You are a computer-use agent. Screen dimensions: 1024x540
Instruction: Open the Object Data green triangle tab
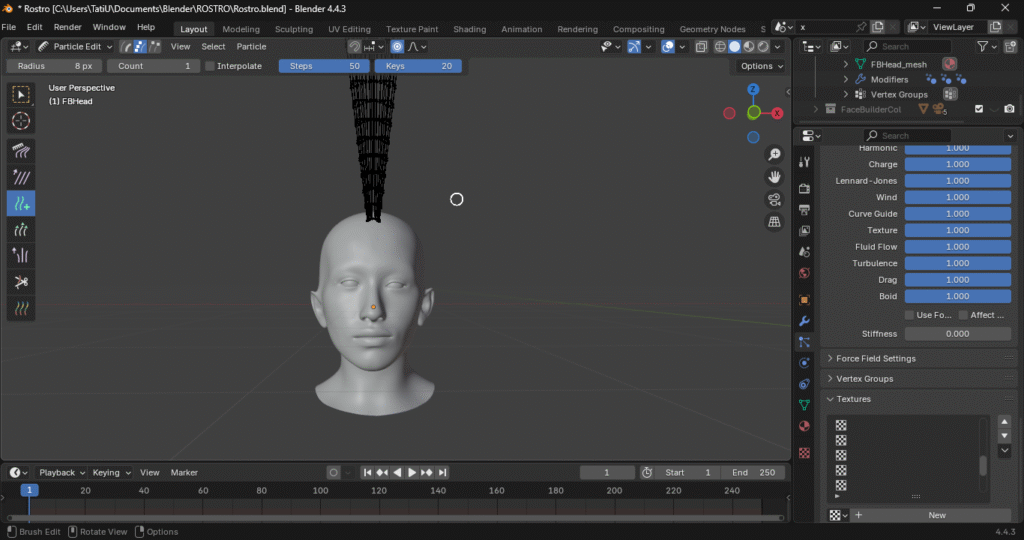(x=804, y=405)
